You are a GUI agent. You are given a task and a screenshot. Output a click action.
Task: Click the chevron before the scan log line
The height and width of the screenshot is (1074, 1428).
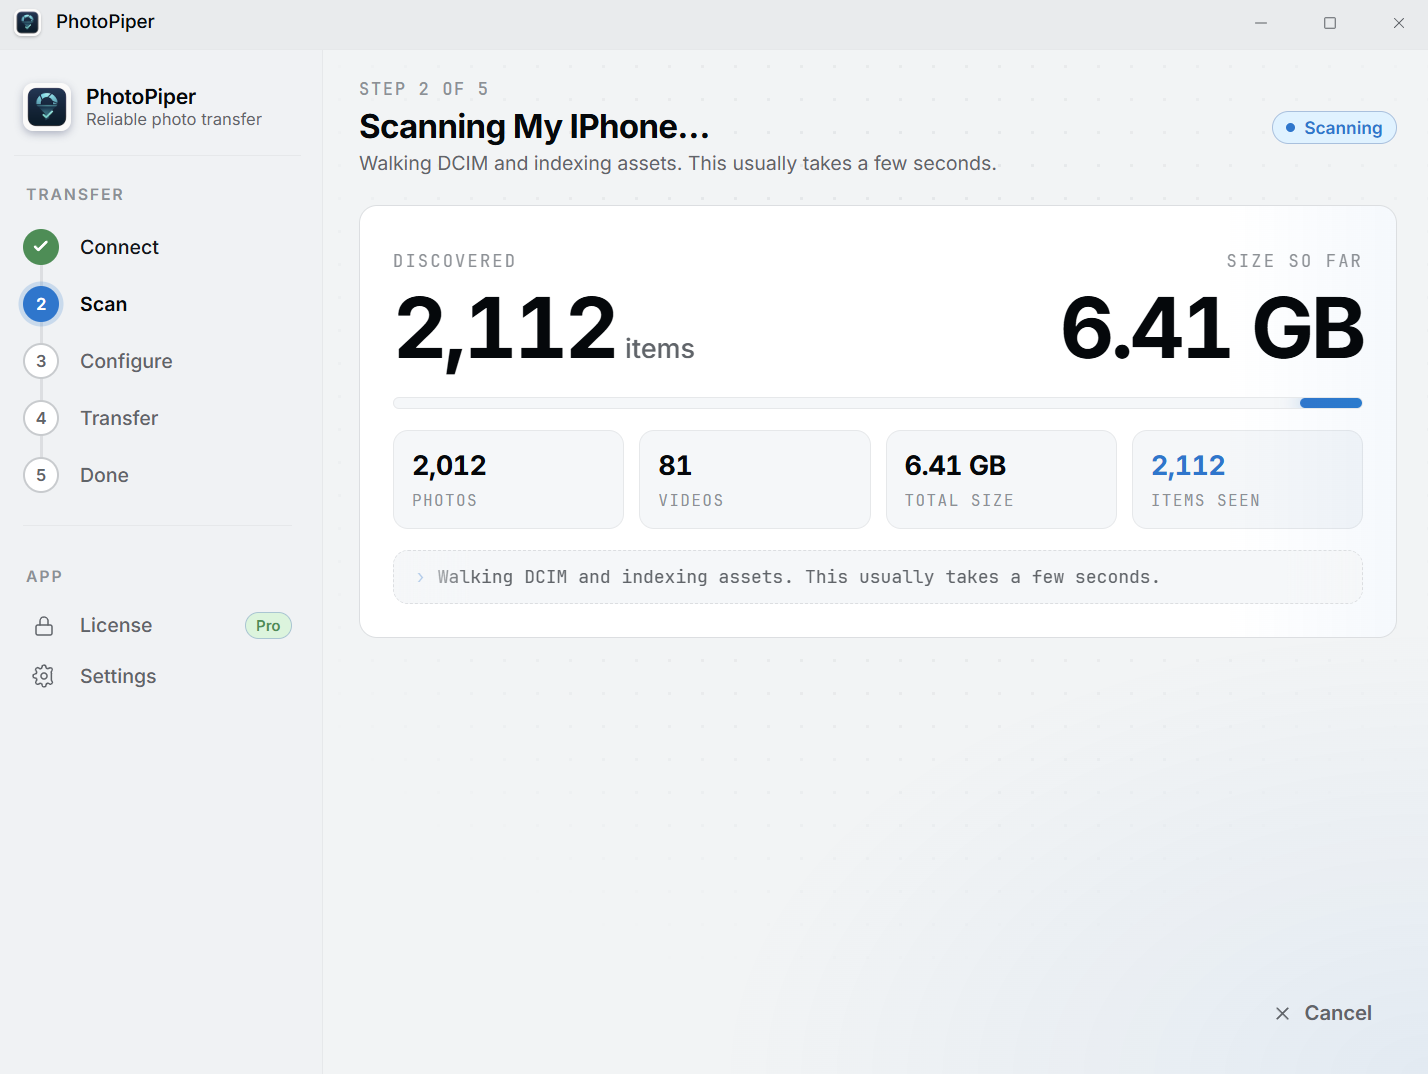click(x=420, y=577)
